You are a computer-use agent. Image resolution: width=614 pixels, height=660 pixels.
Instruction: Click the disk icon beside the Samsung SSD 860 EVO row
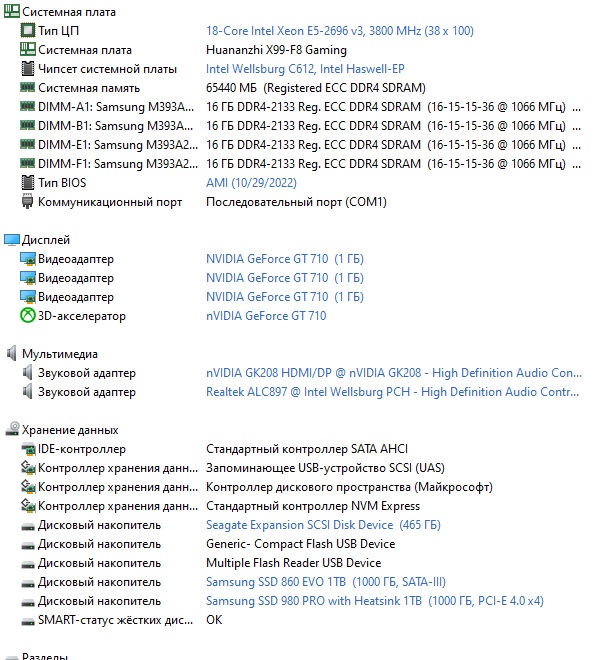point(28,583)
